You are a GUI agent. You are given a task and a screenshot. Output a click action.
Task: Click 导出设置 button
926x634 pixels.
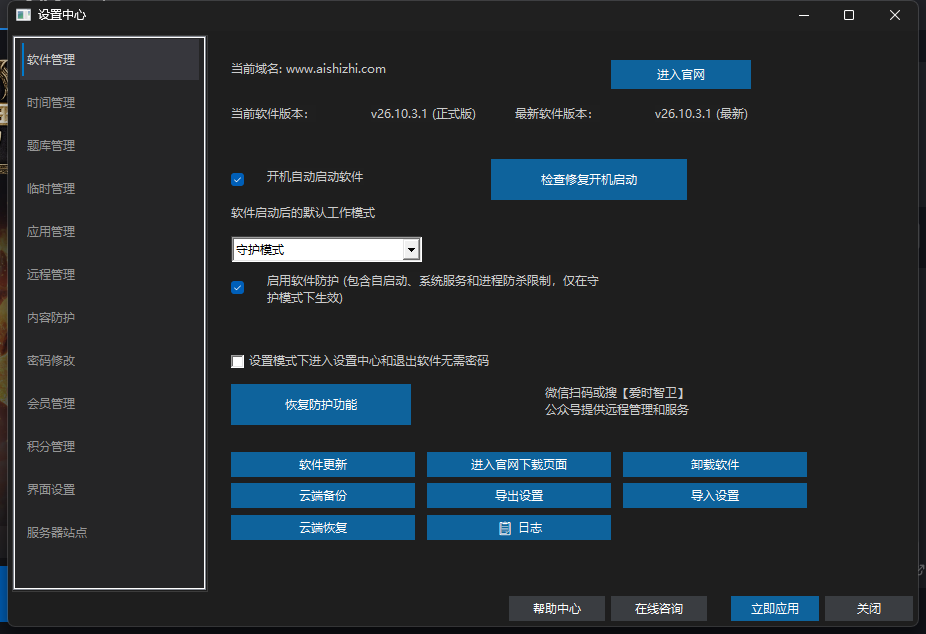(x=519, y=496)
